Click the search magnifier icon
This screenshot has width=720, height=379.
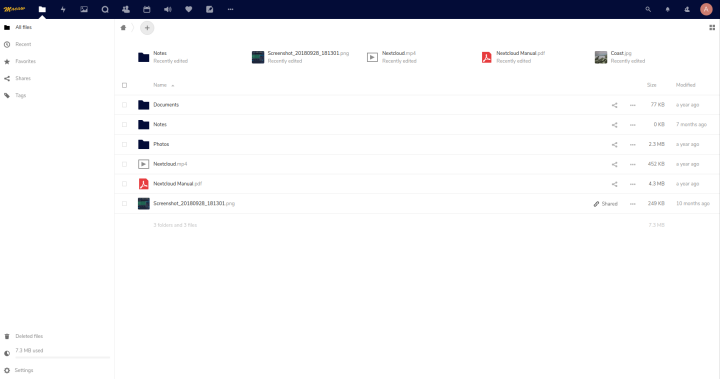point(648,9)
